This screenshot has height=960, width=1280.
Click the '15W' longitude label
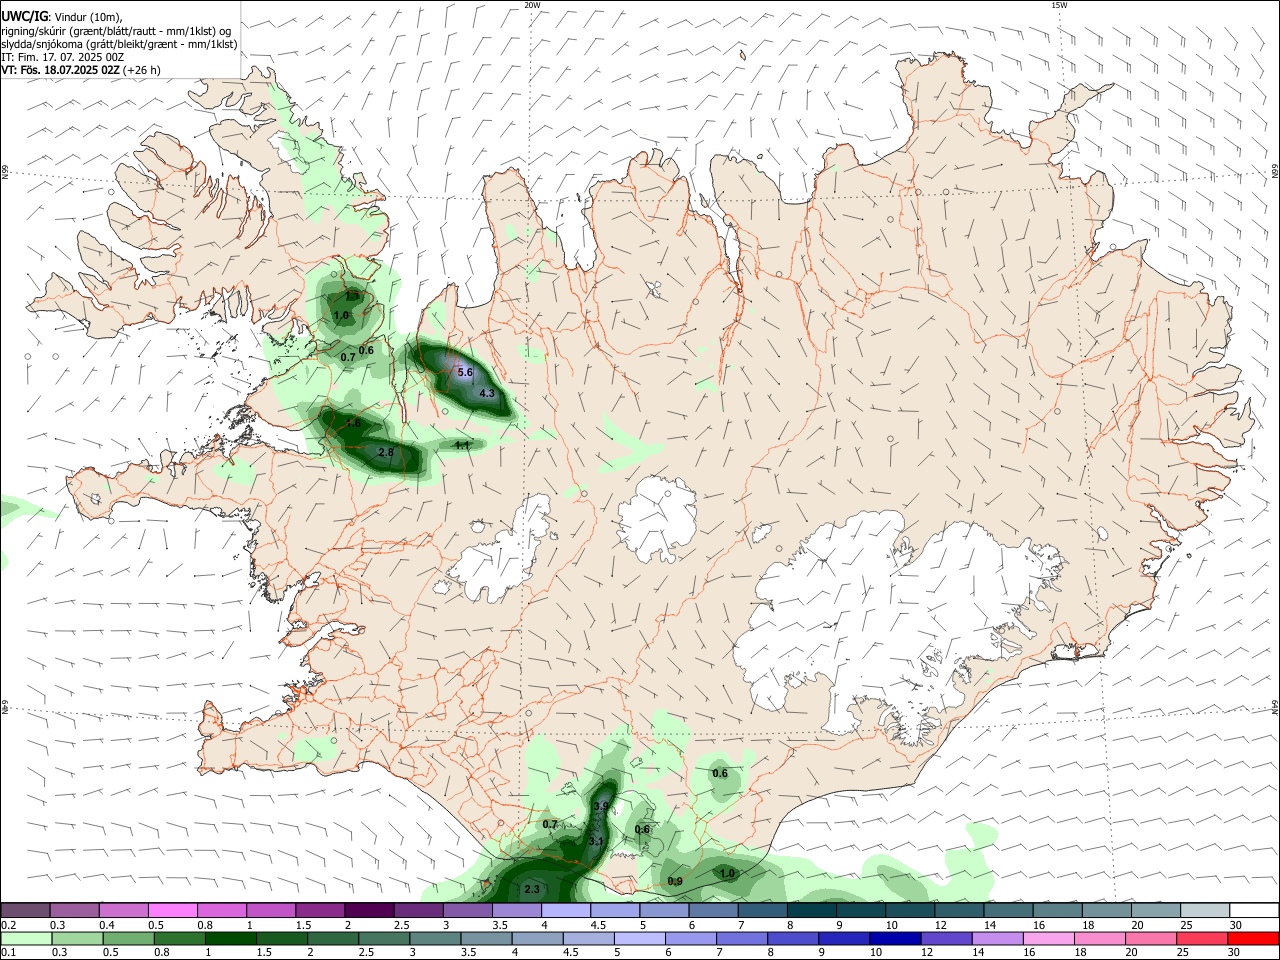click(x=1059, y=5)
